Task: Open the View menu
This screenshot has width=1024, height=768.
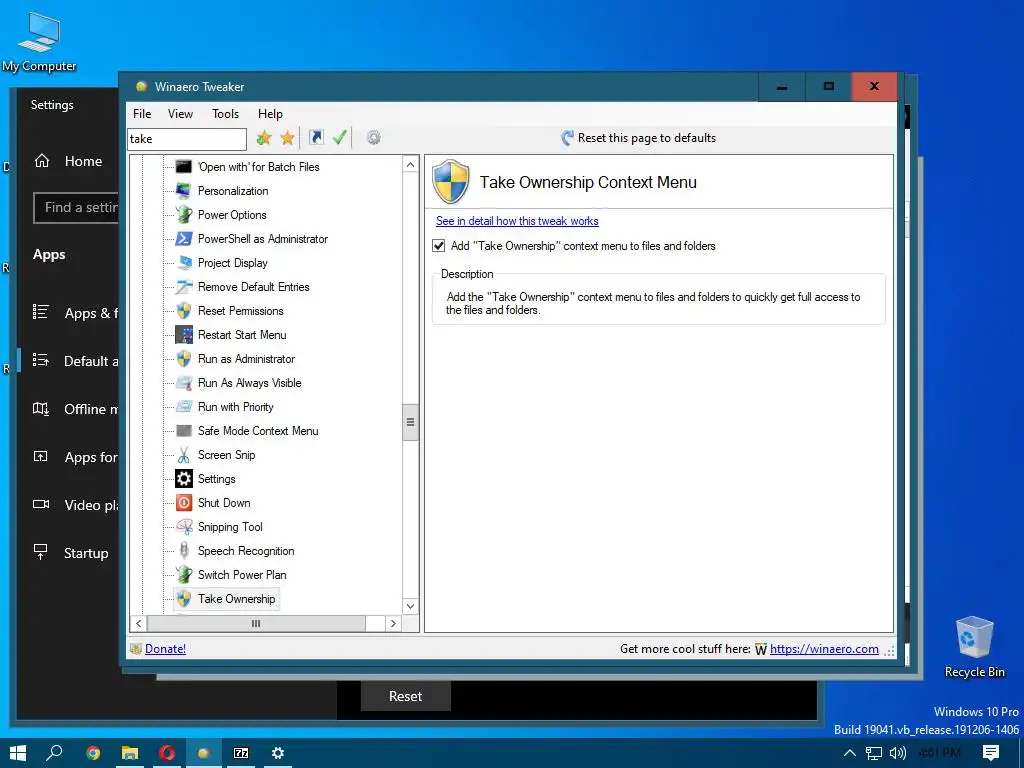Action: point(180,114)
